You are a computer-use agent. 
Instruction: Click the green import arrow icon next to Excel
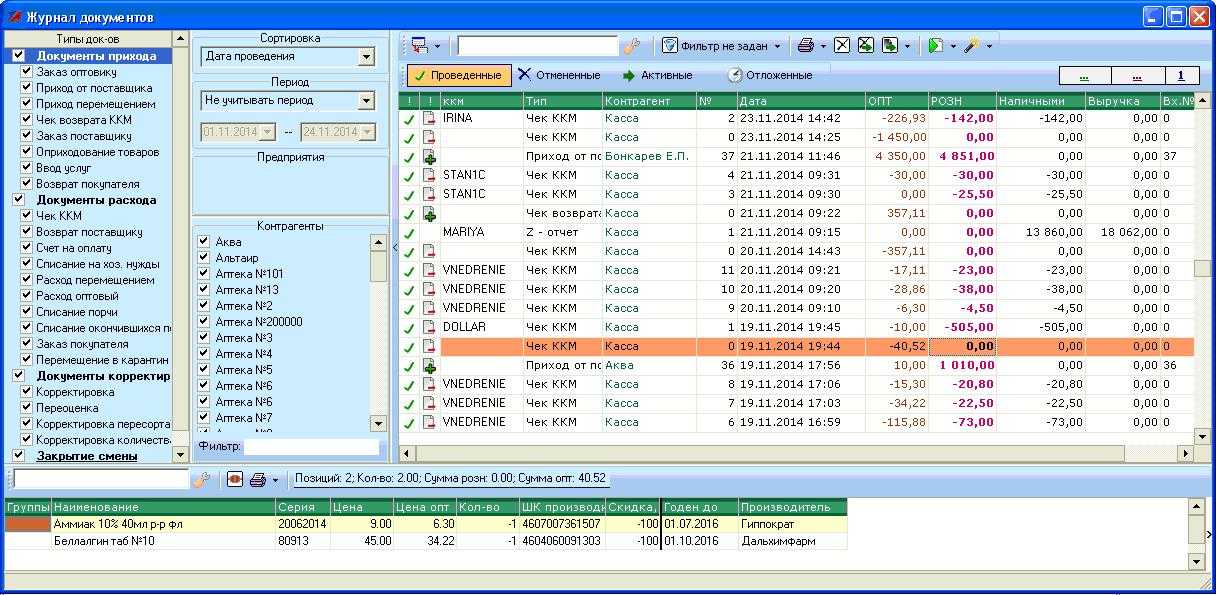pos(889,46)
